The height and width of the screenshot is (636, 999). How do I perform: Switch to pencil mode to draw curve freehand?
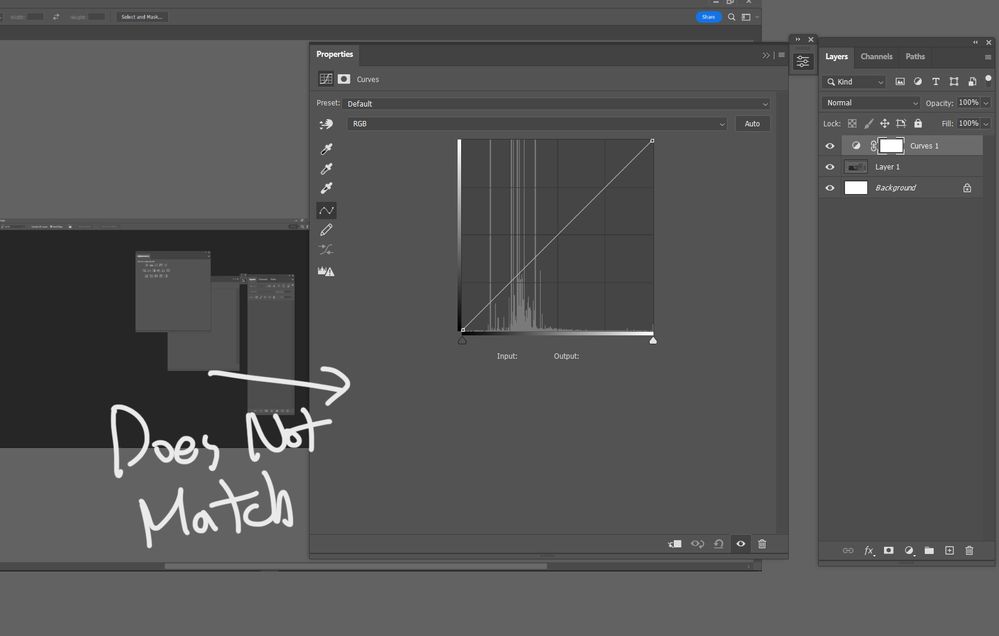[x=325, y=229]
